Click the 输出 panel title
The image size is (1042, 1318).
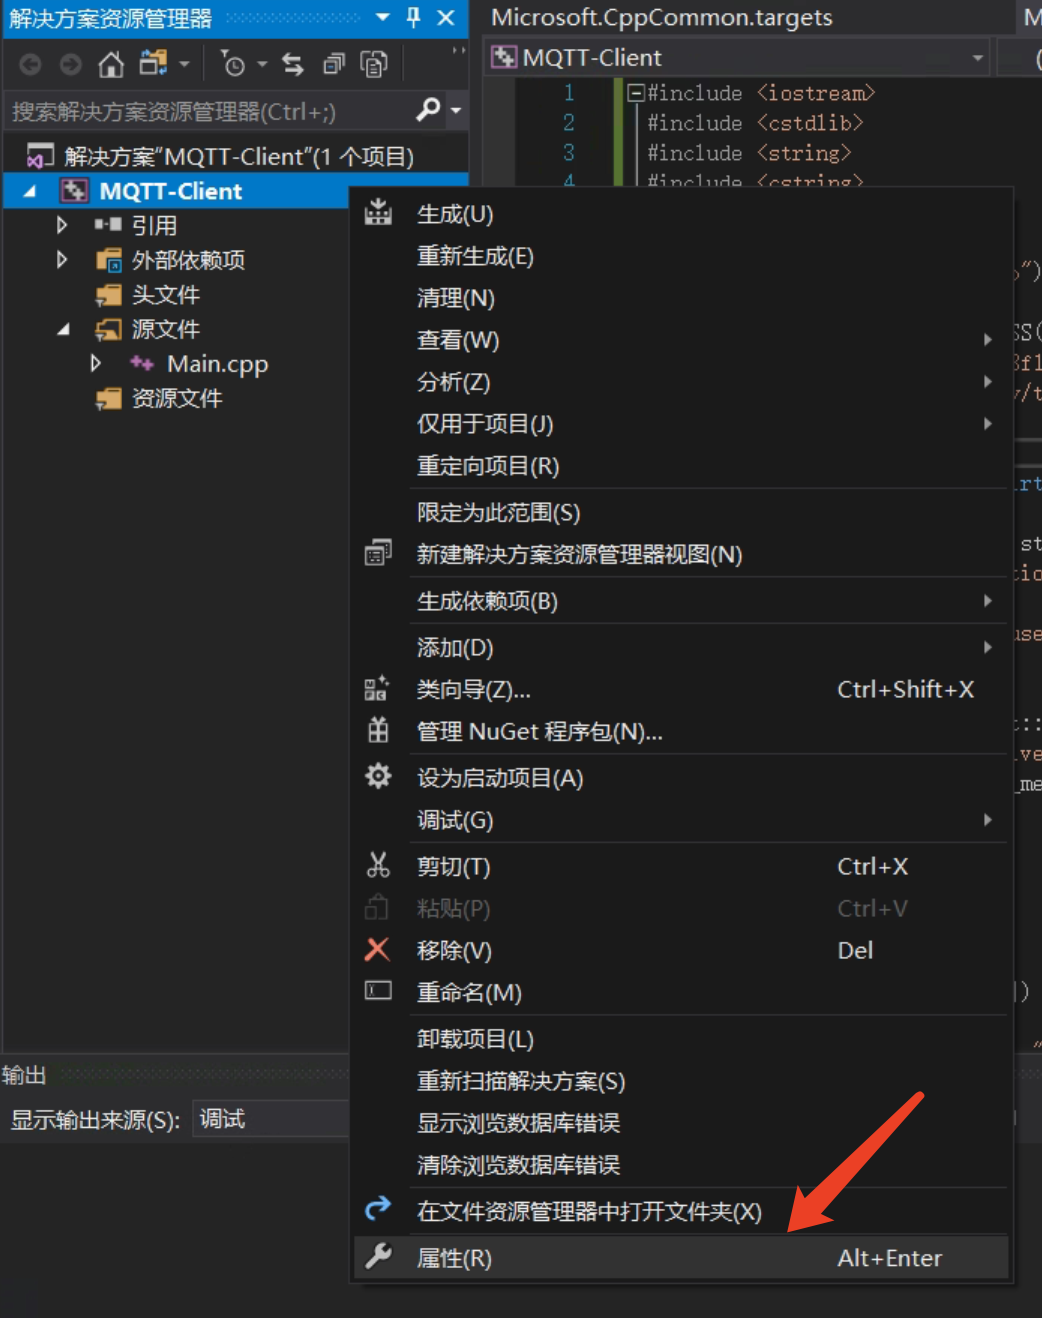point(24,1075)
